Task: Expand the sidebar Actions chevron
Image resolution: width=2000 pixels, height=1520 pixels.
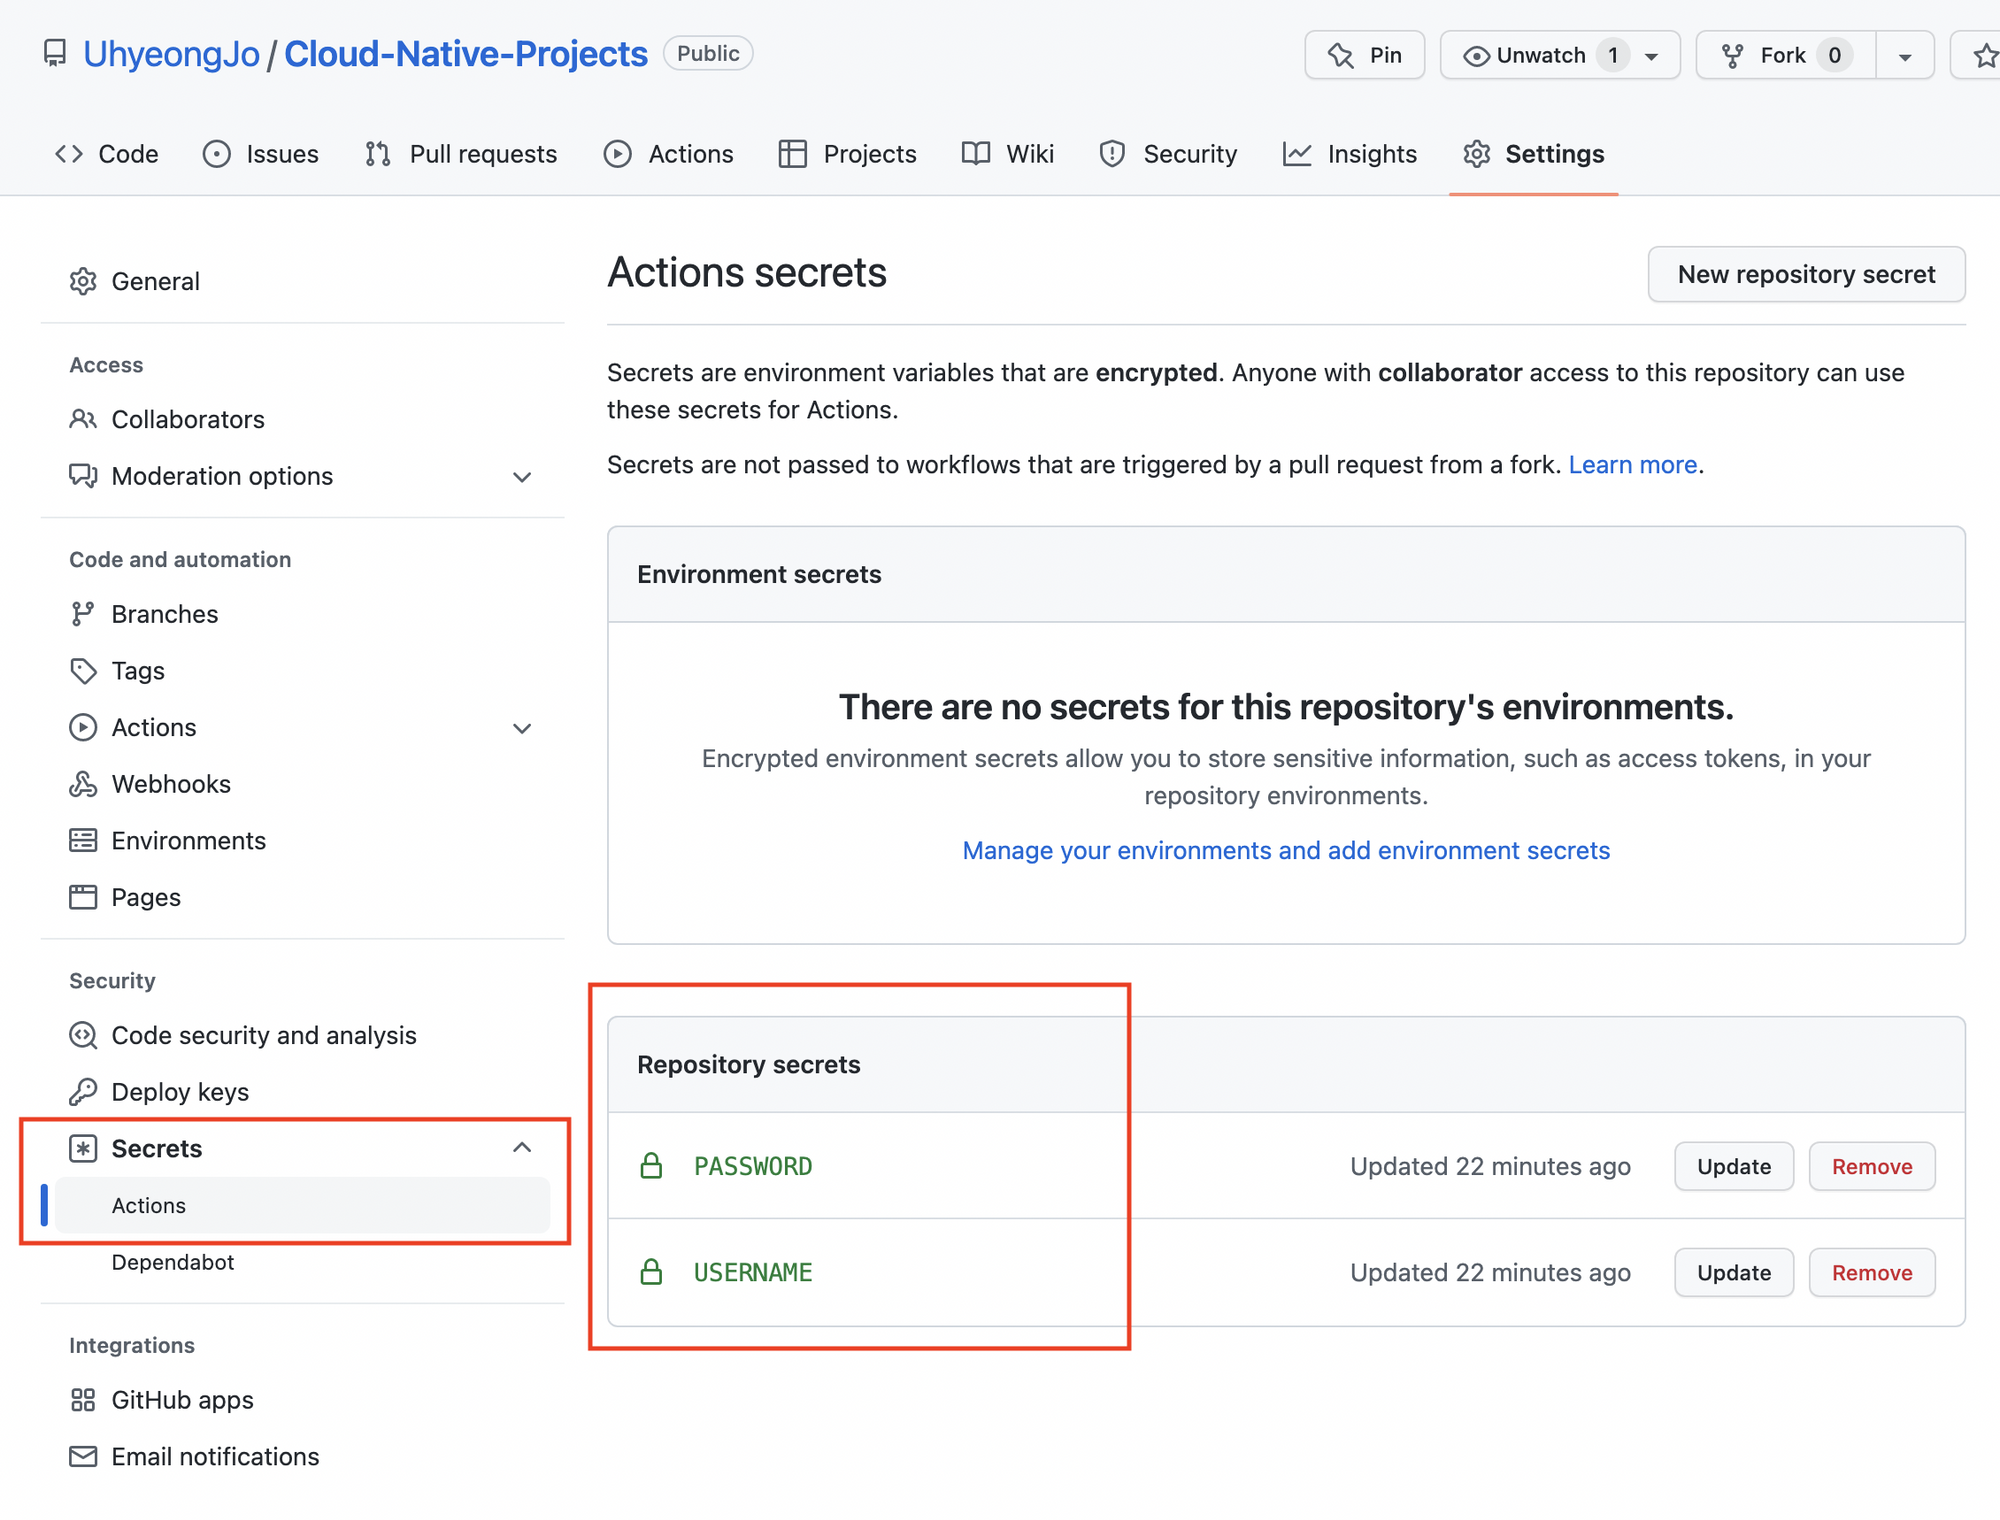Action: click(x=522, y=728)
